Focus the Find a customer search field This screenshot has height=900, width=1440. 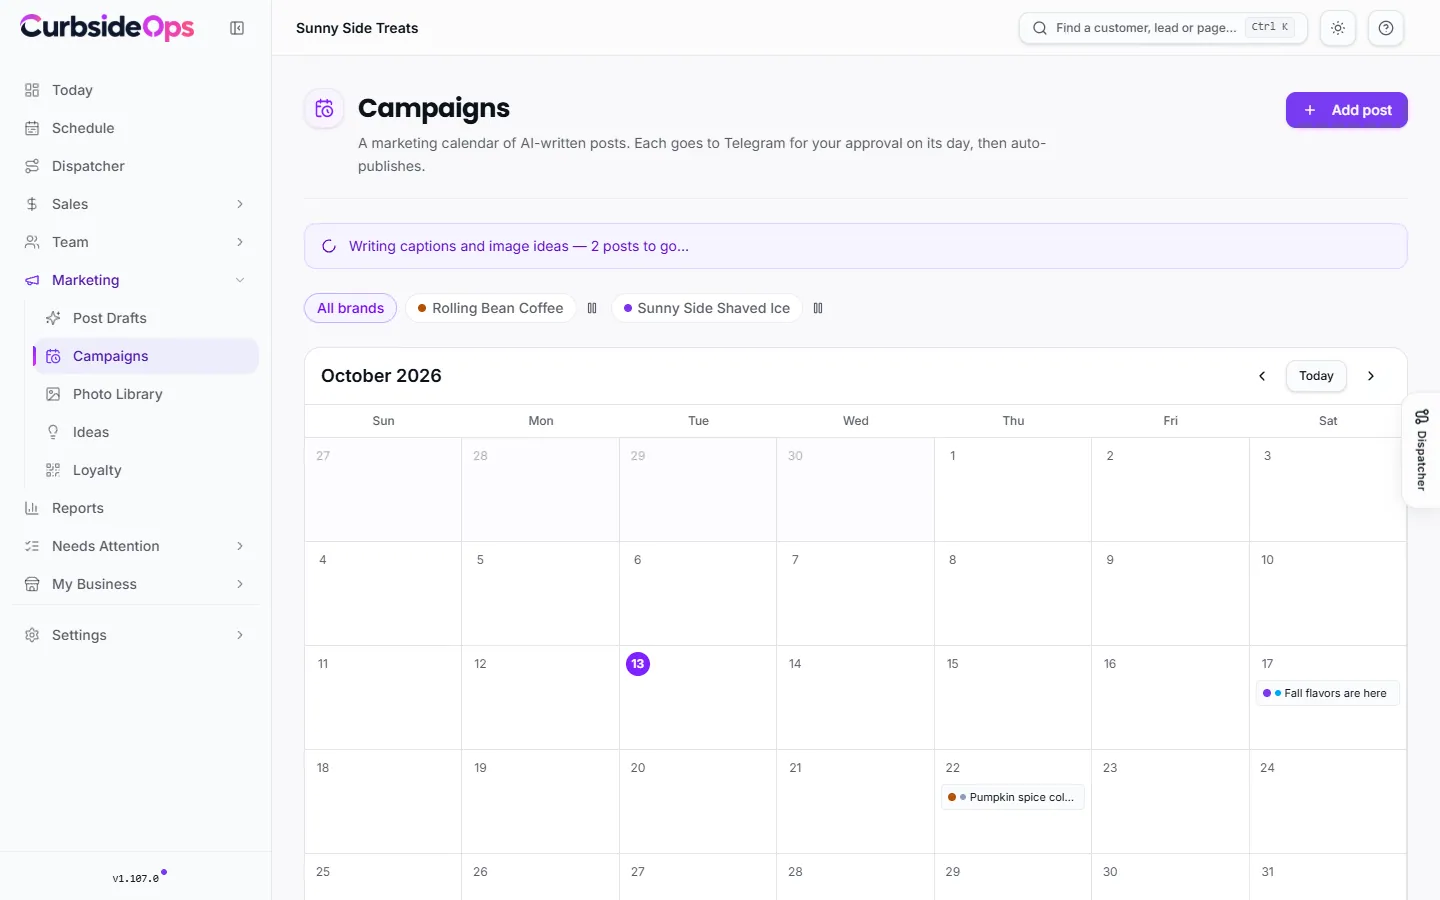pos(1163,28)
